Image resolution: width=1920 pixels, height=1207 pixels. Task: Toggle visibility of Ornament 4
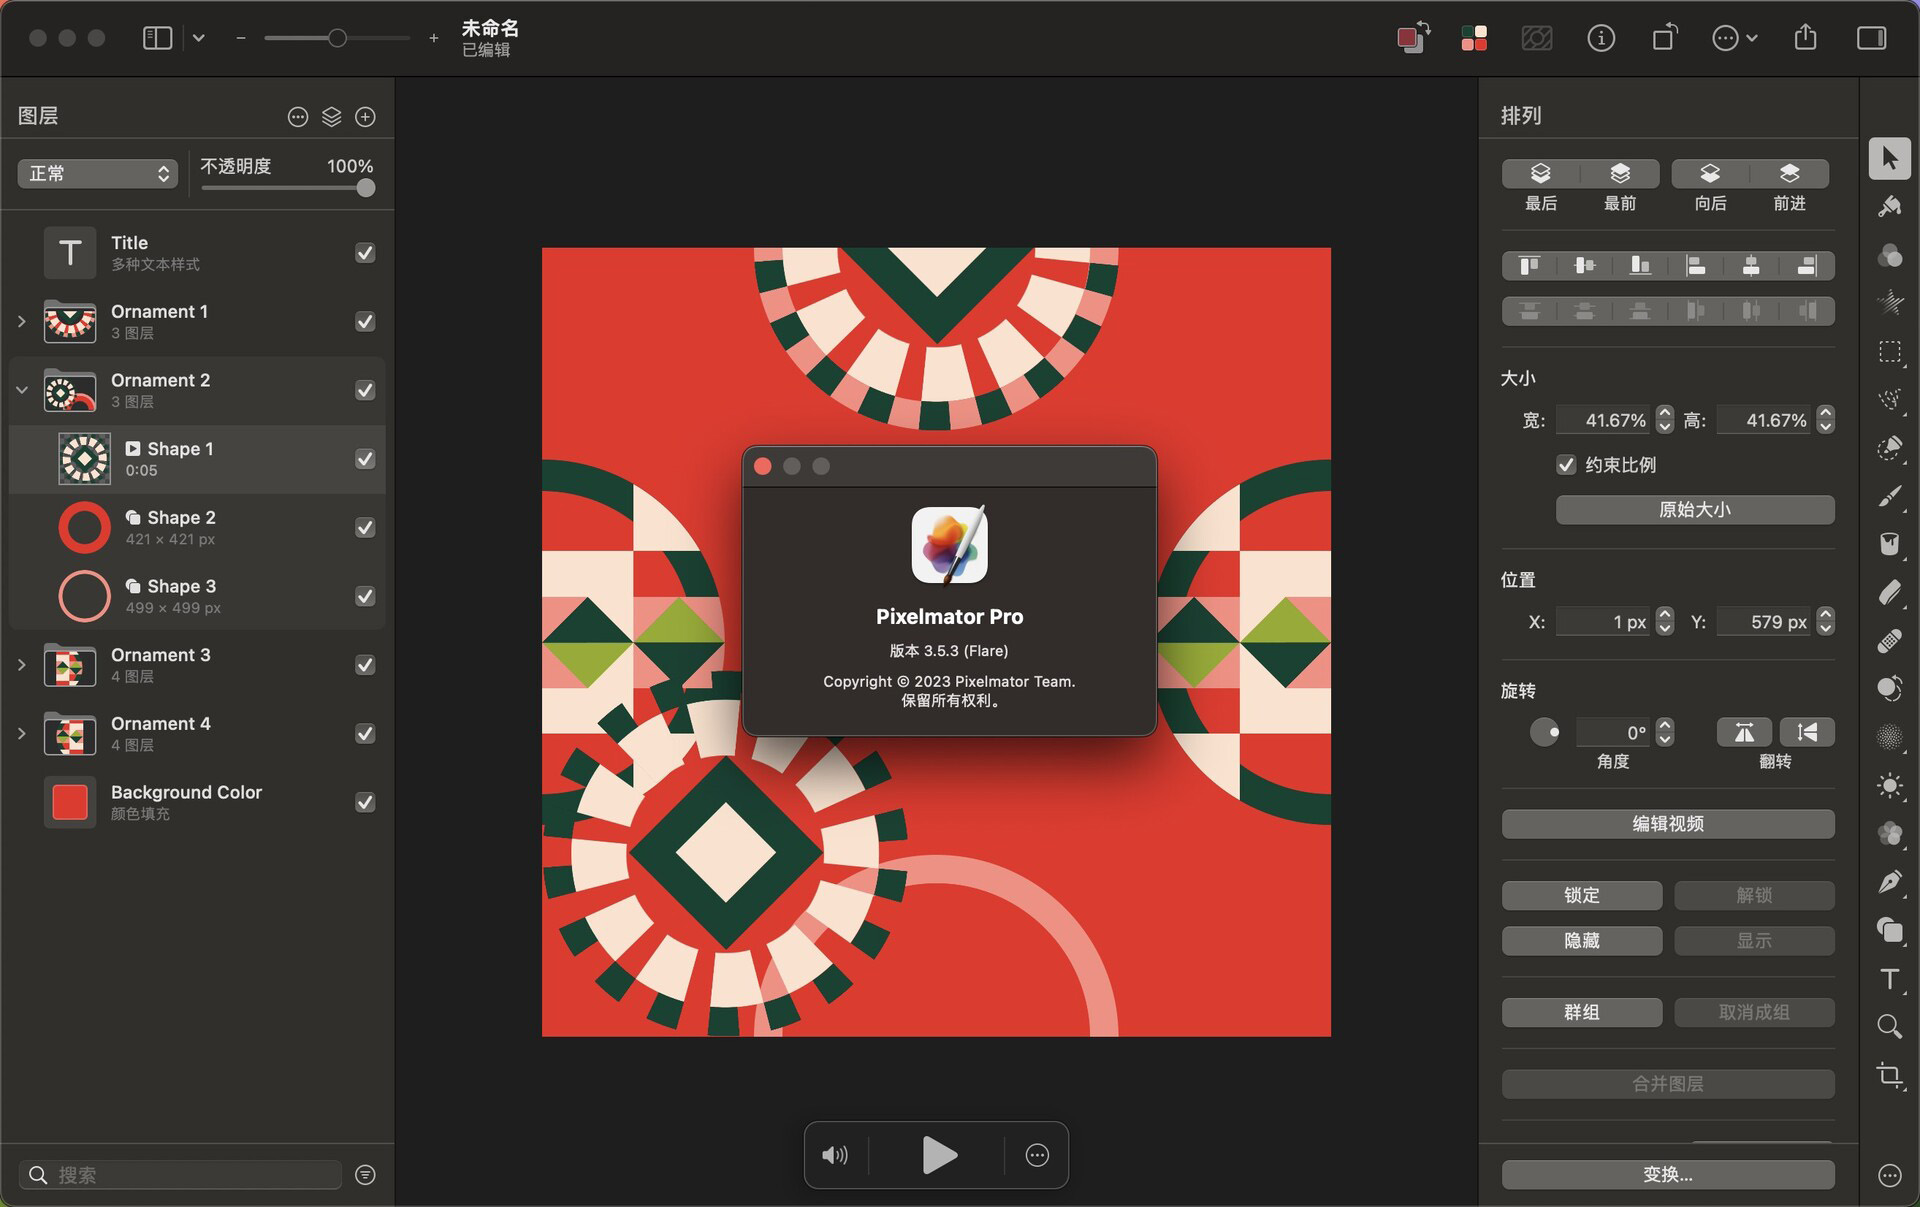(365, 733)
